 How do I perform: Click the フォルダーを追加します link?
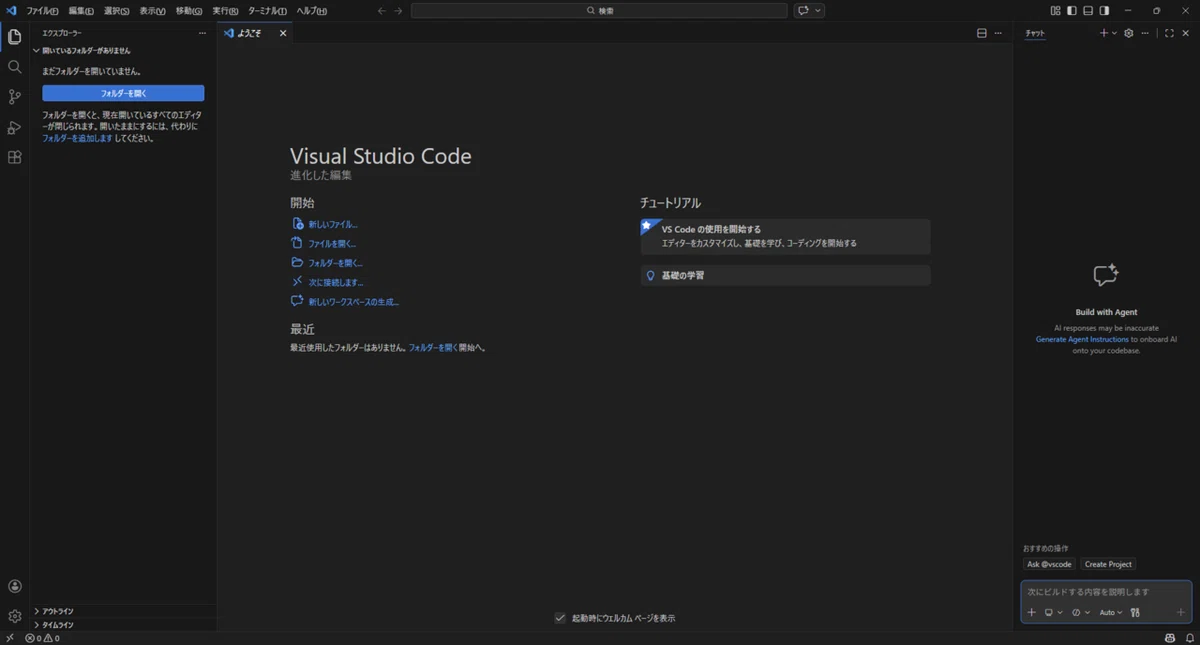pyautogui.click(x=77, y=138)
